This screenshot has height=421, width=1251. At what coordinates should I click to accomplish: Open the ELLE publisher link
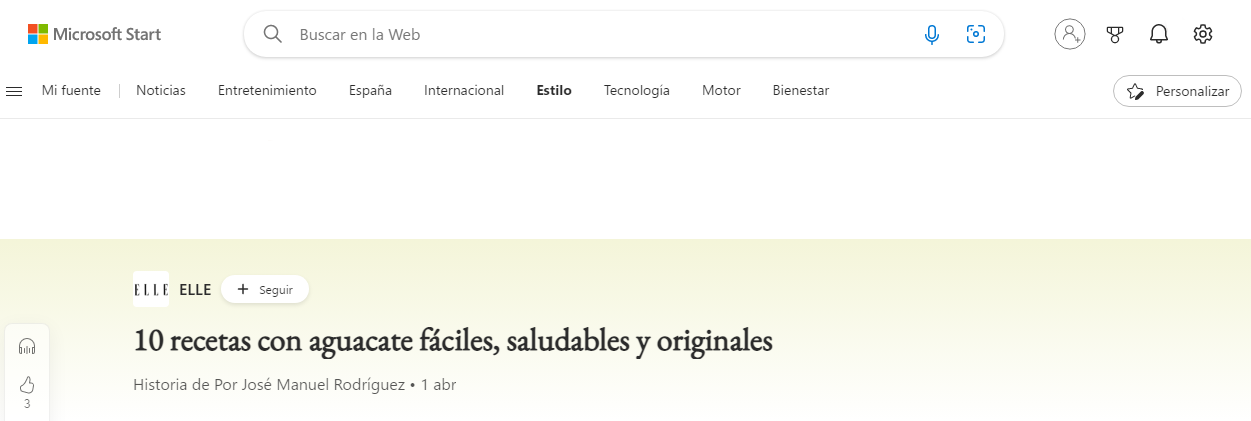click(195, 289)
